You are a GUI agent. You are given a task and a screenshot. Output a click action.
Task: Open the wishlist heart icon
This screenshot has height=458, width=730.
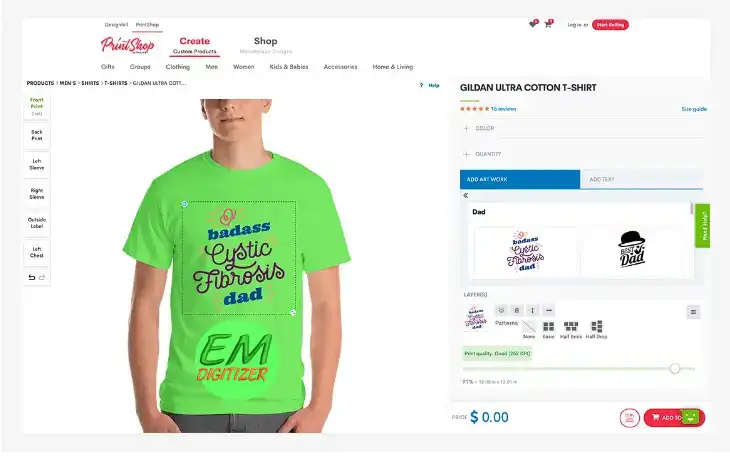point(533,24)
